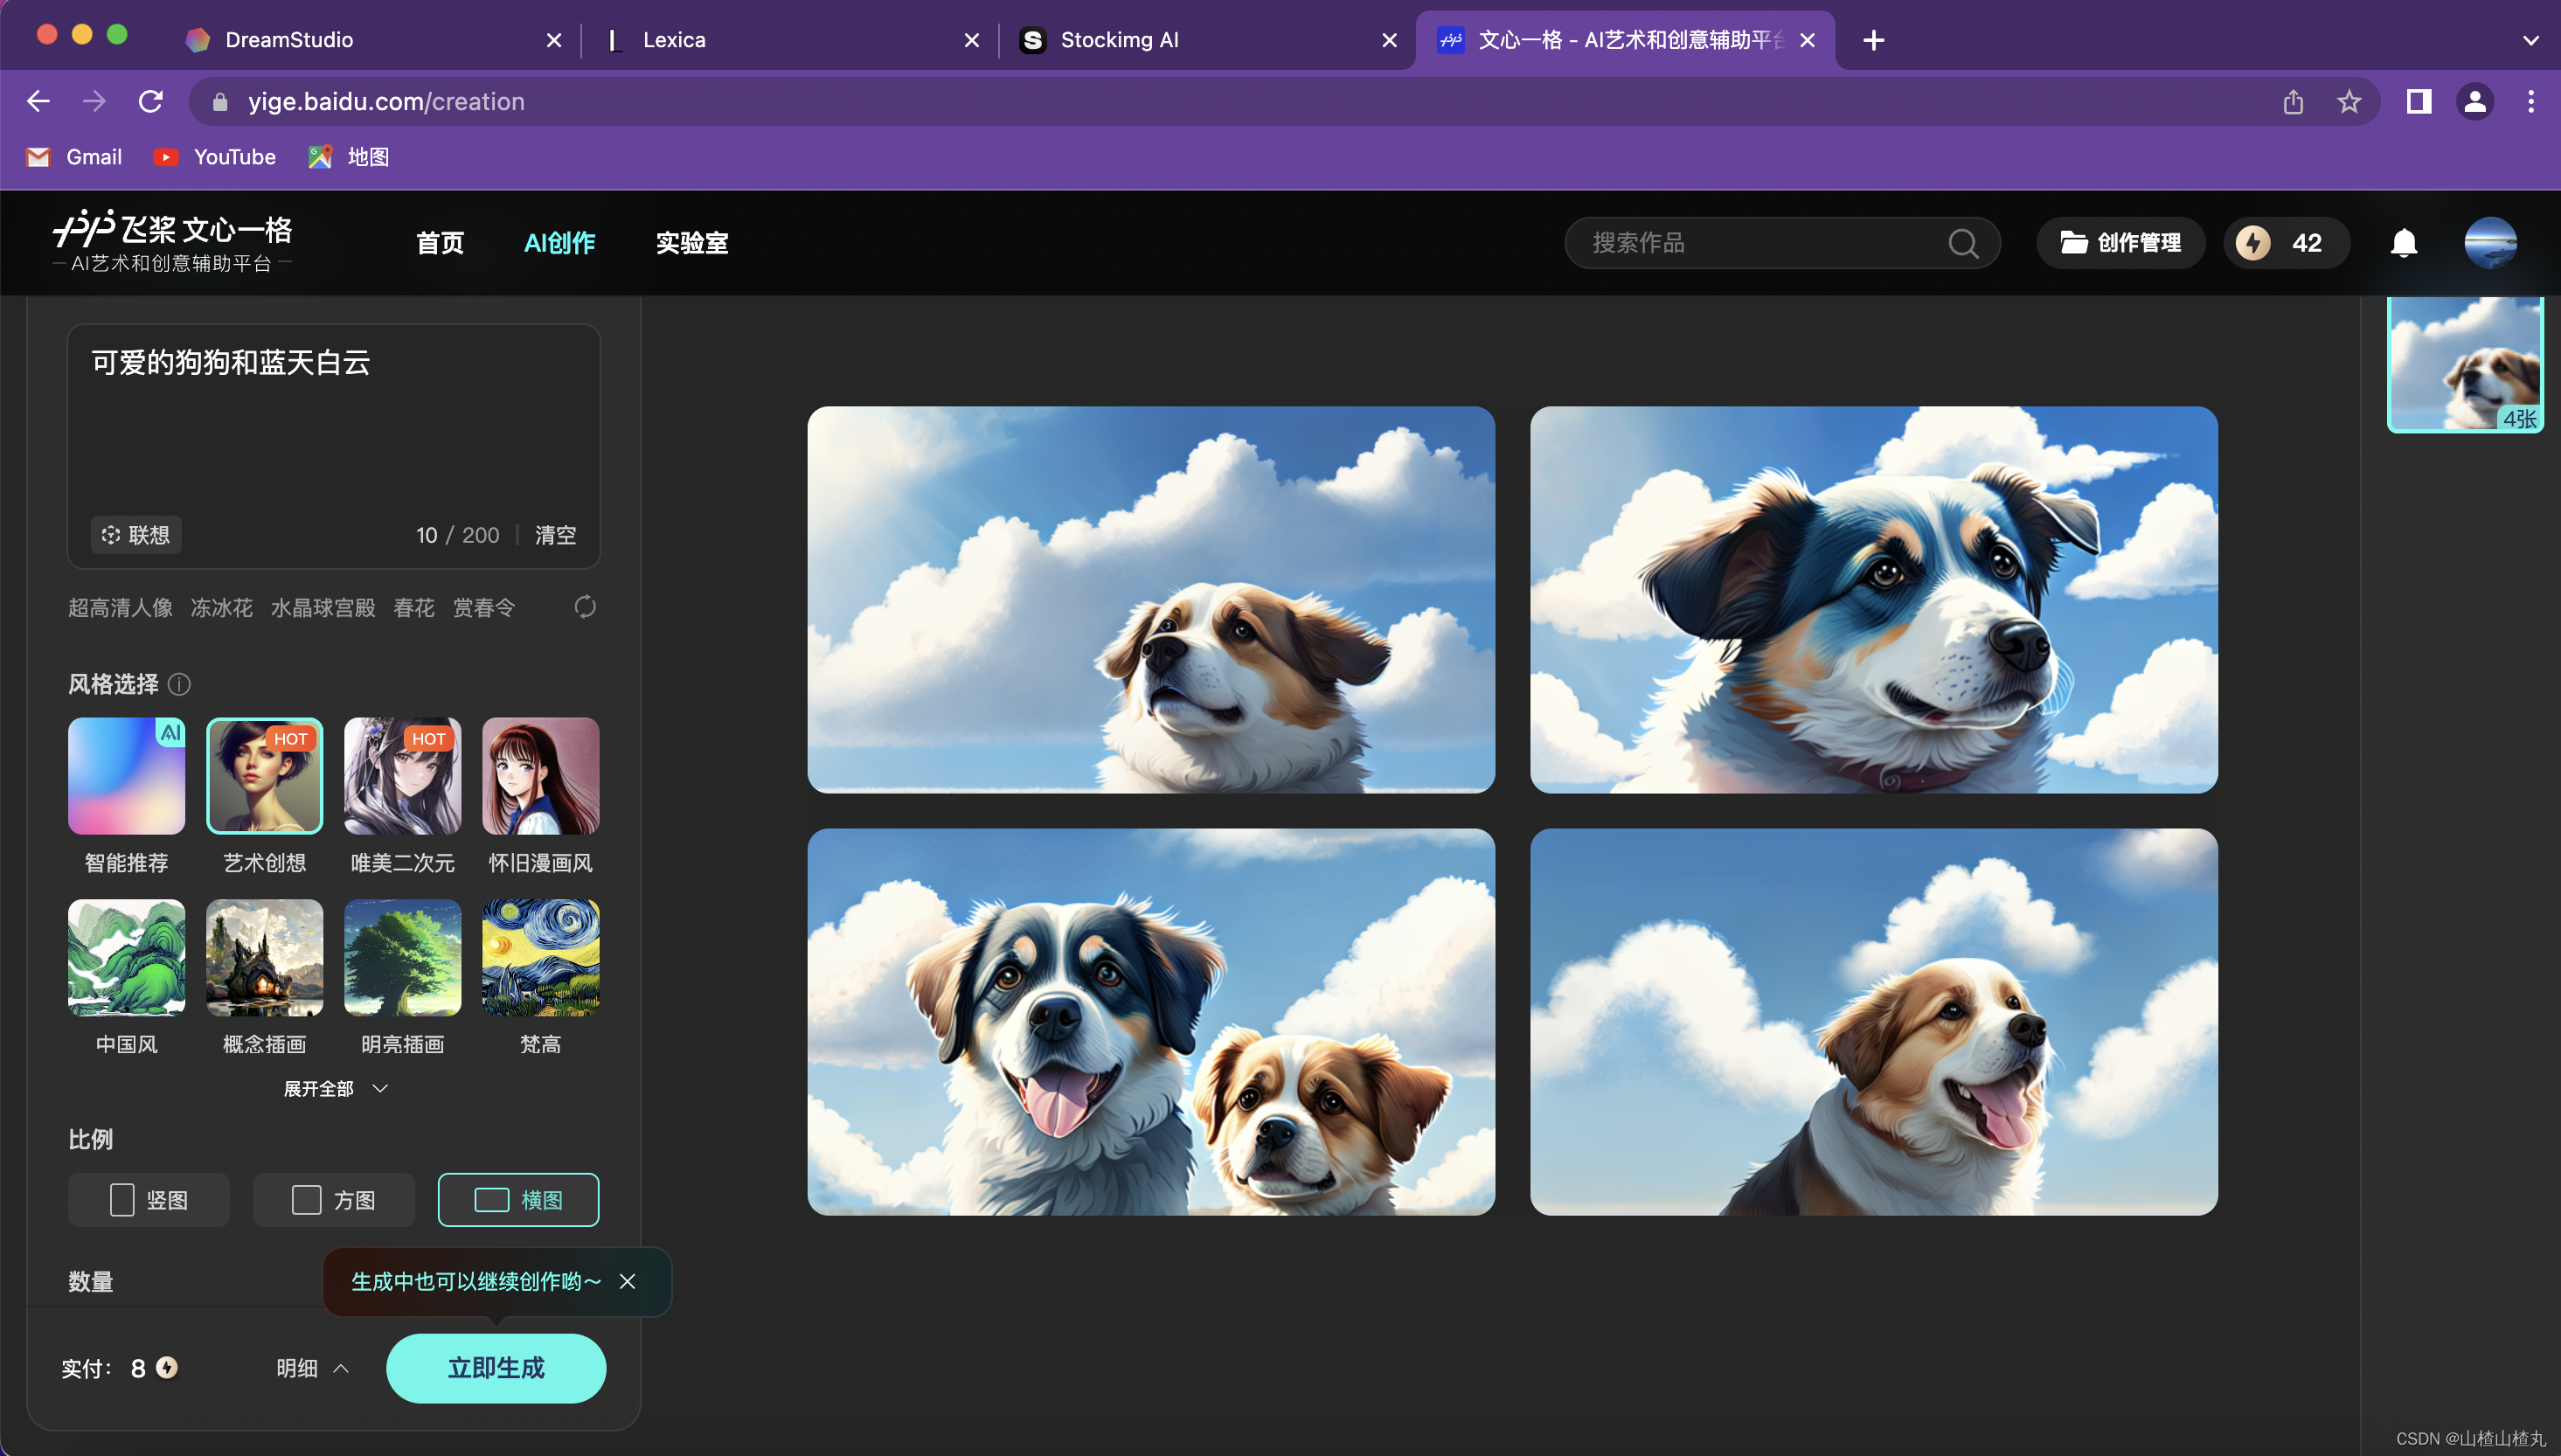This screenshot has width=2561, height=1456.
Task: Select the 竖图 portrait ratio
Action: [x=149, y=1199]
